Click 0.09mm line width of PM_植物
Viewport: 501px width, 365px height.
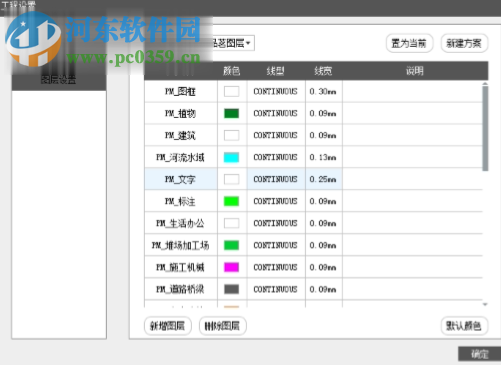point(323,113)
